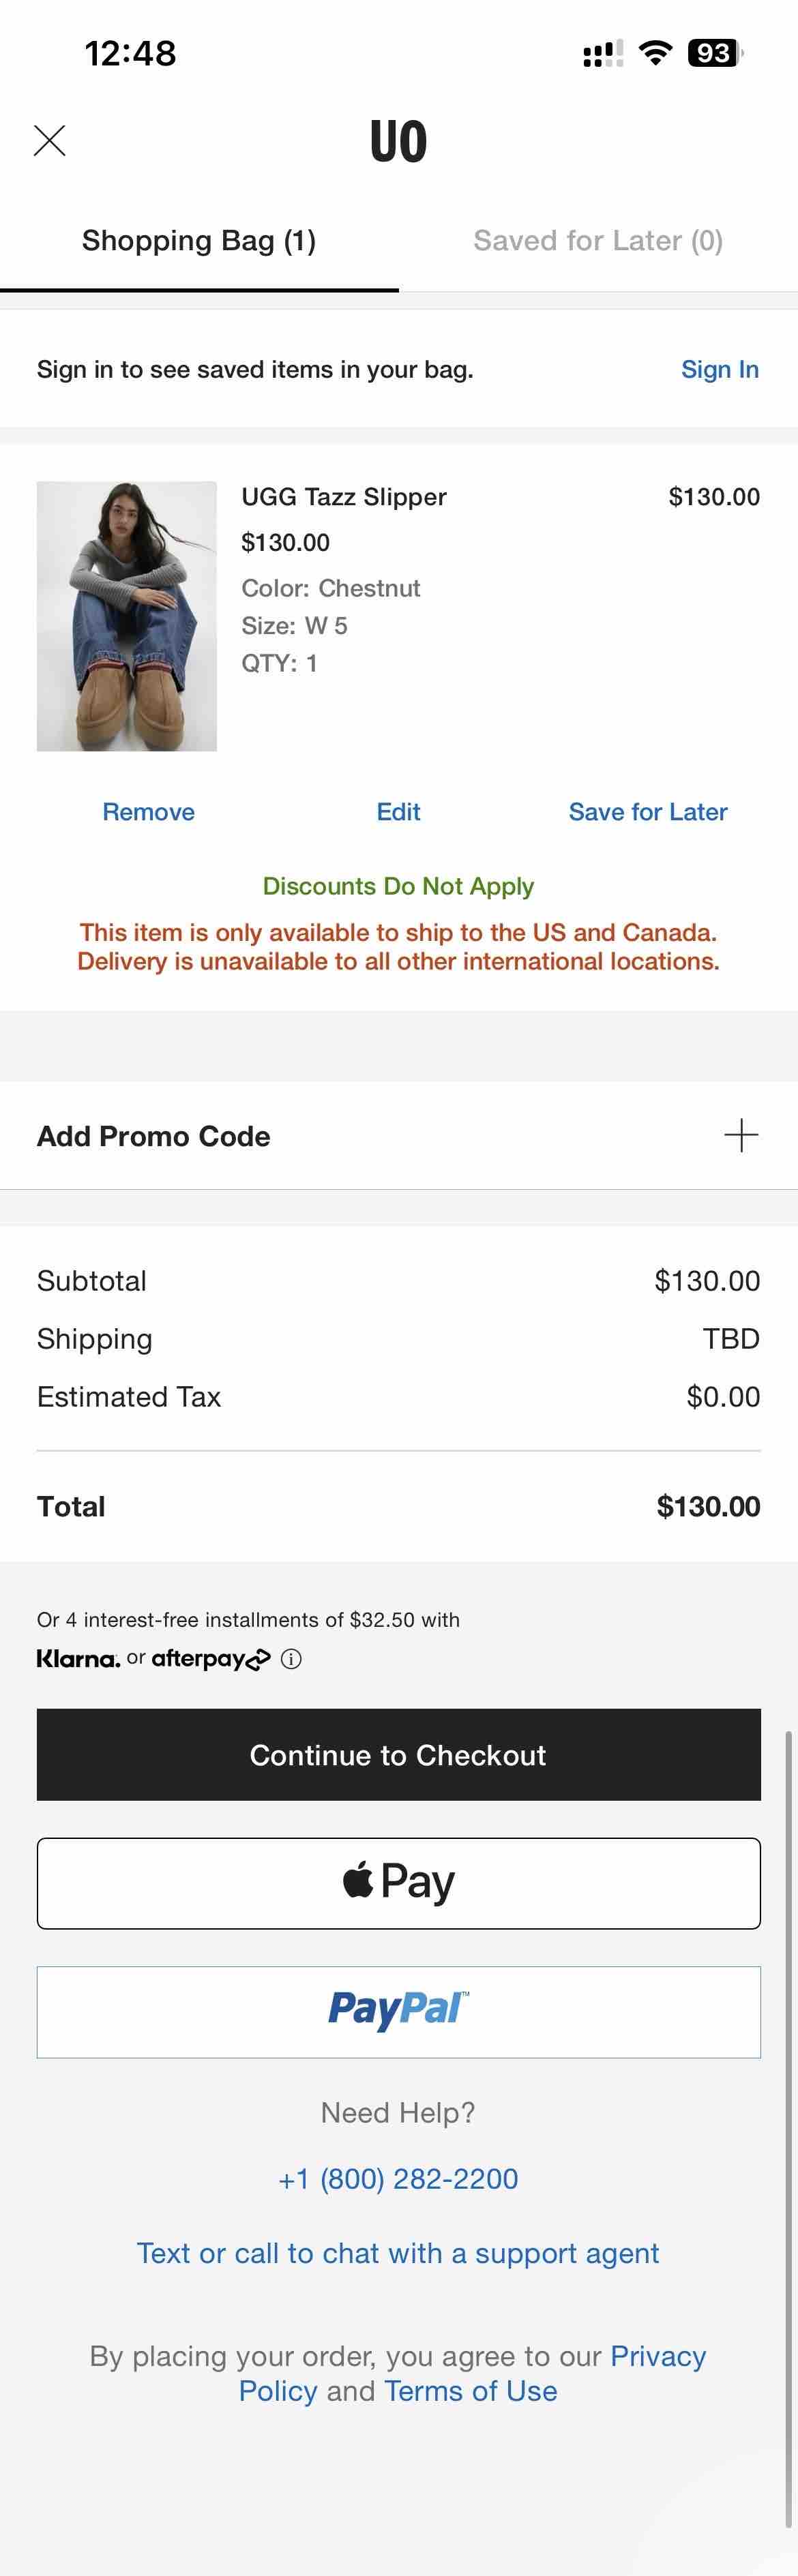Tap the UO logo
Viewport: 798px width, 2576px height.
(398, 141)
